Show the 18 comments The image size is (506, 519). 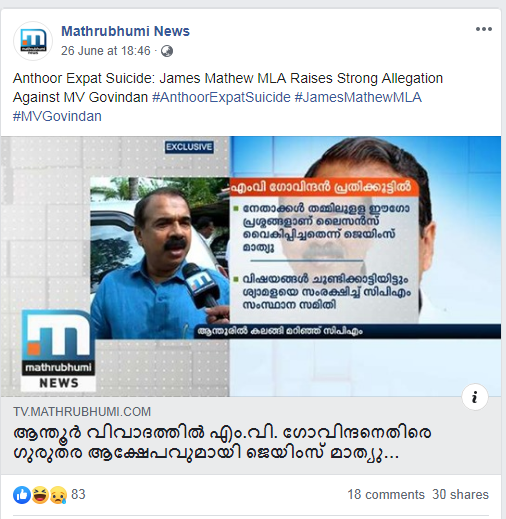[386, 495]
